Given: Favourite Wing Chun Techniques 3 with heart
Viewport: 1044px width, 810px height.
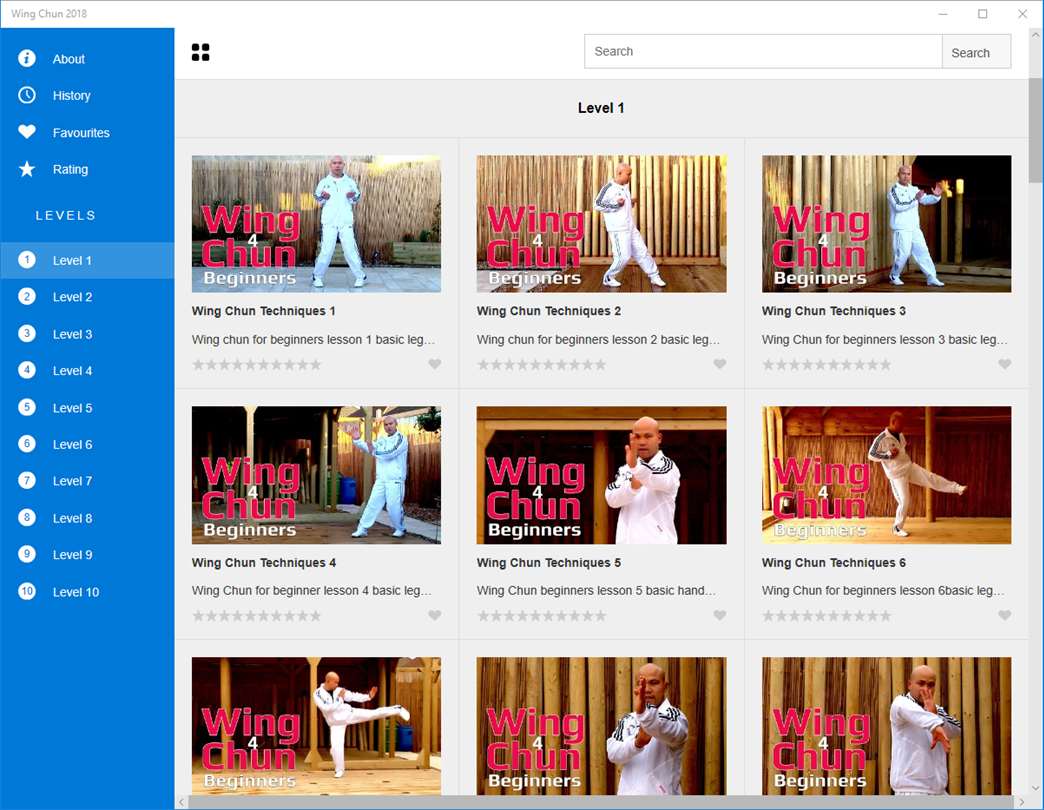Looking at the screenshot, I should 1005,364.
